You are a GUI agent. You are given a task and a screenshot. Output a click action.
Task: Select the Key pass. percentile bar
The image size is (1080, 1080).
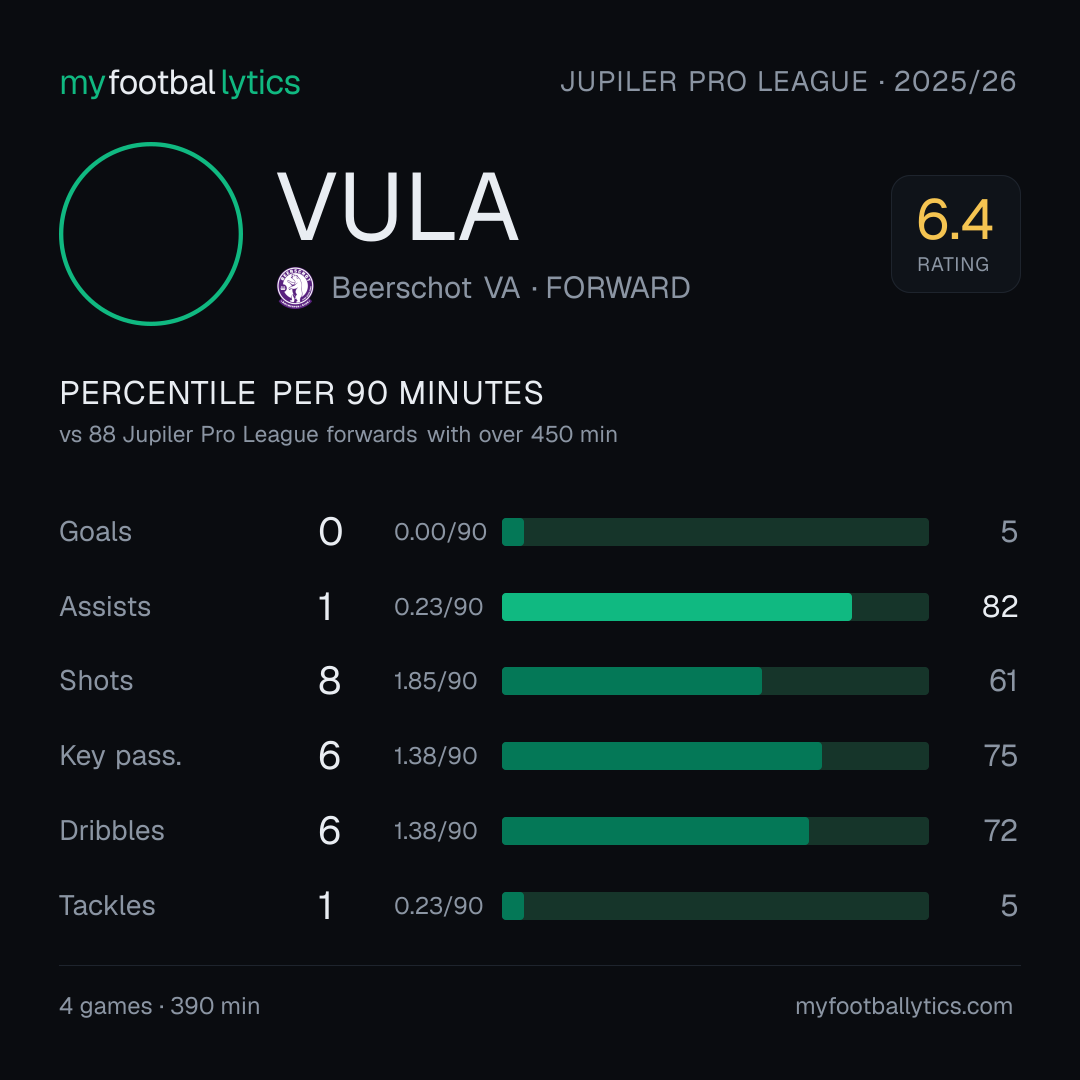(715, 756)
